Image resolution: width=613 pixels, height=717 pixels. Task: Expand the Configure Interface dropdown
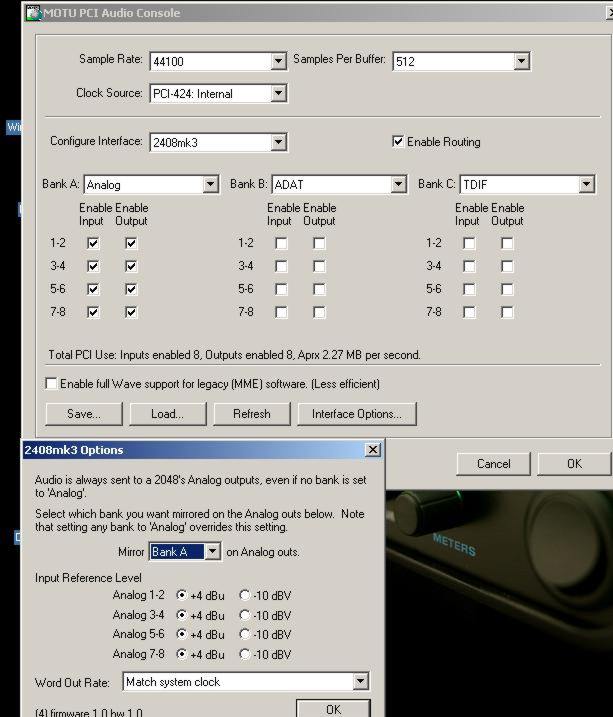click(278, 143)
